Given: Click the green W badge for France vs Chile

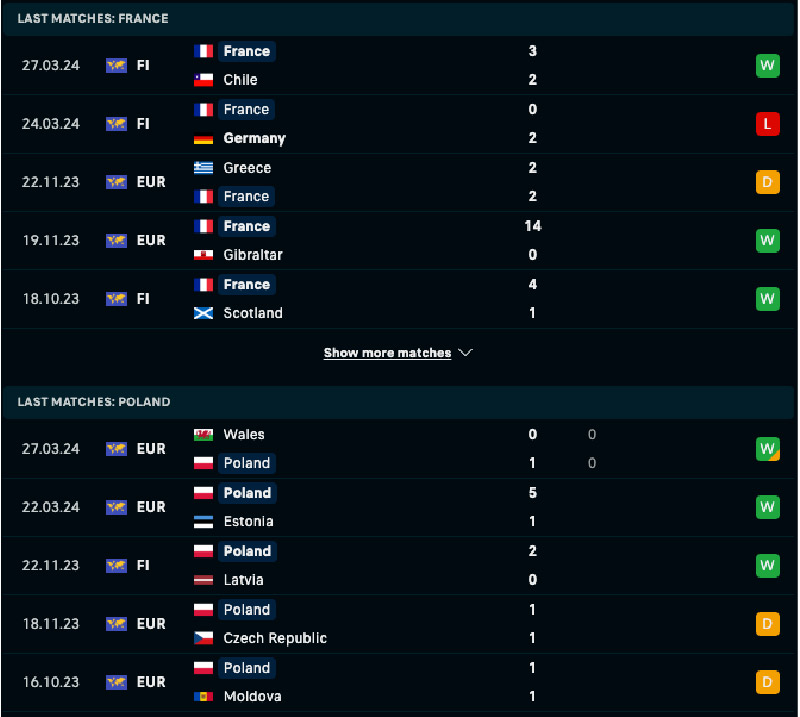Looking at the screenshot, I should (x=767, y=66).
